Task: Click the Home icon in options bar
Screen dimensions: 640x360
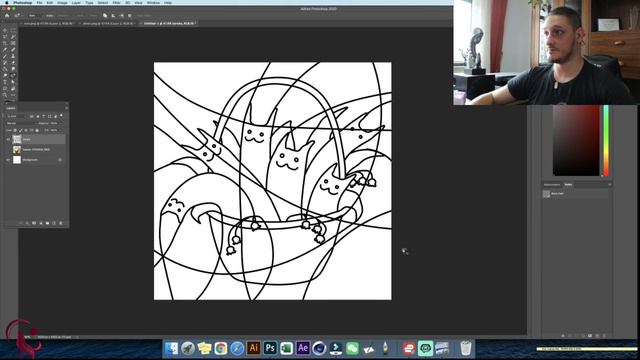Action: point(7,16)
